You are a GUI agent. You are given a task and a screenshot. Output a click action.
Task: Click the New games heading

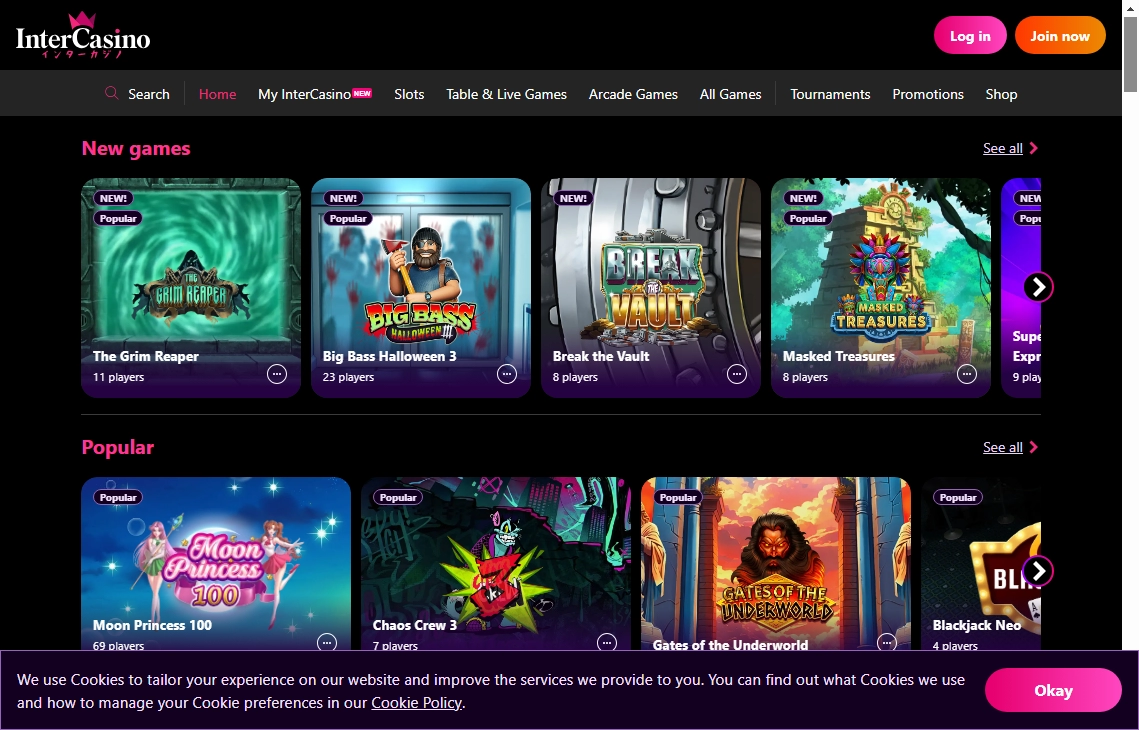click(x=136, y=148)
